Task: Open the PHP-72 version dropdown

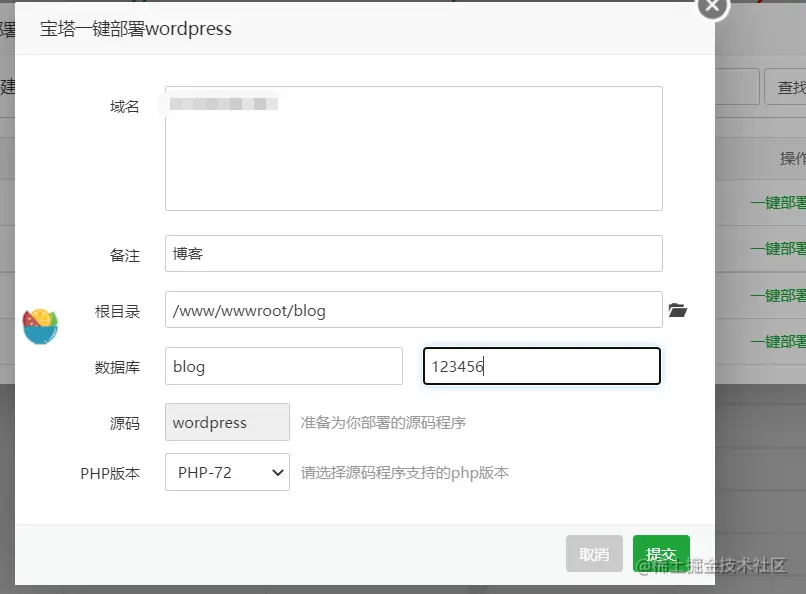Action: [x=227, y=472]
